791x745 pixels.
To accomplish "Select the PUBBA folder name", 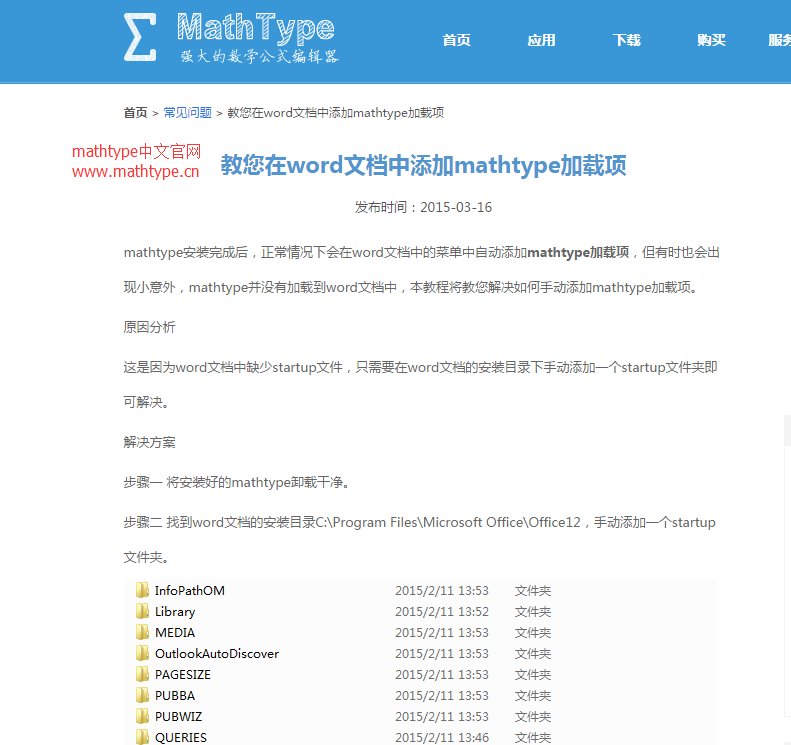I will click(x=175, y=696).
